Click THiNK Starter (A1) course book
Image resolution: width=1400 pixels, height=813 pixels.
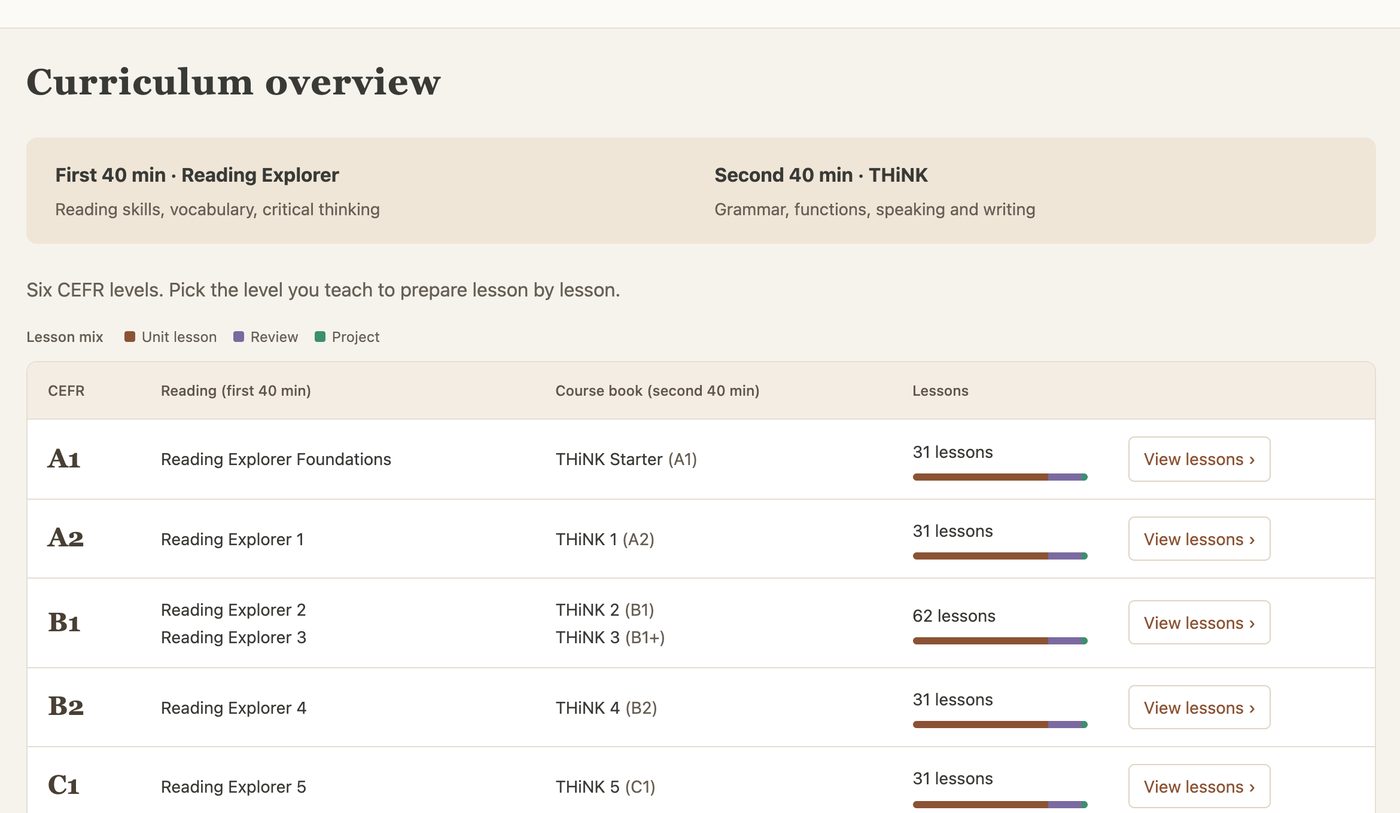[626, 459]
